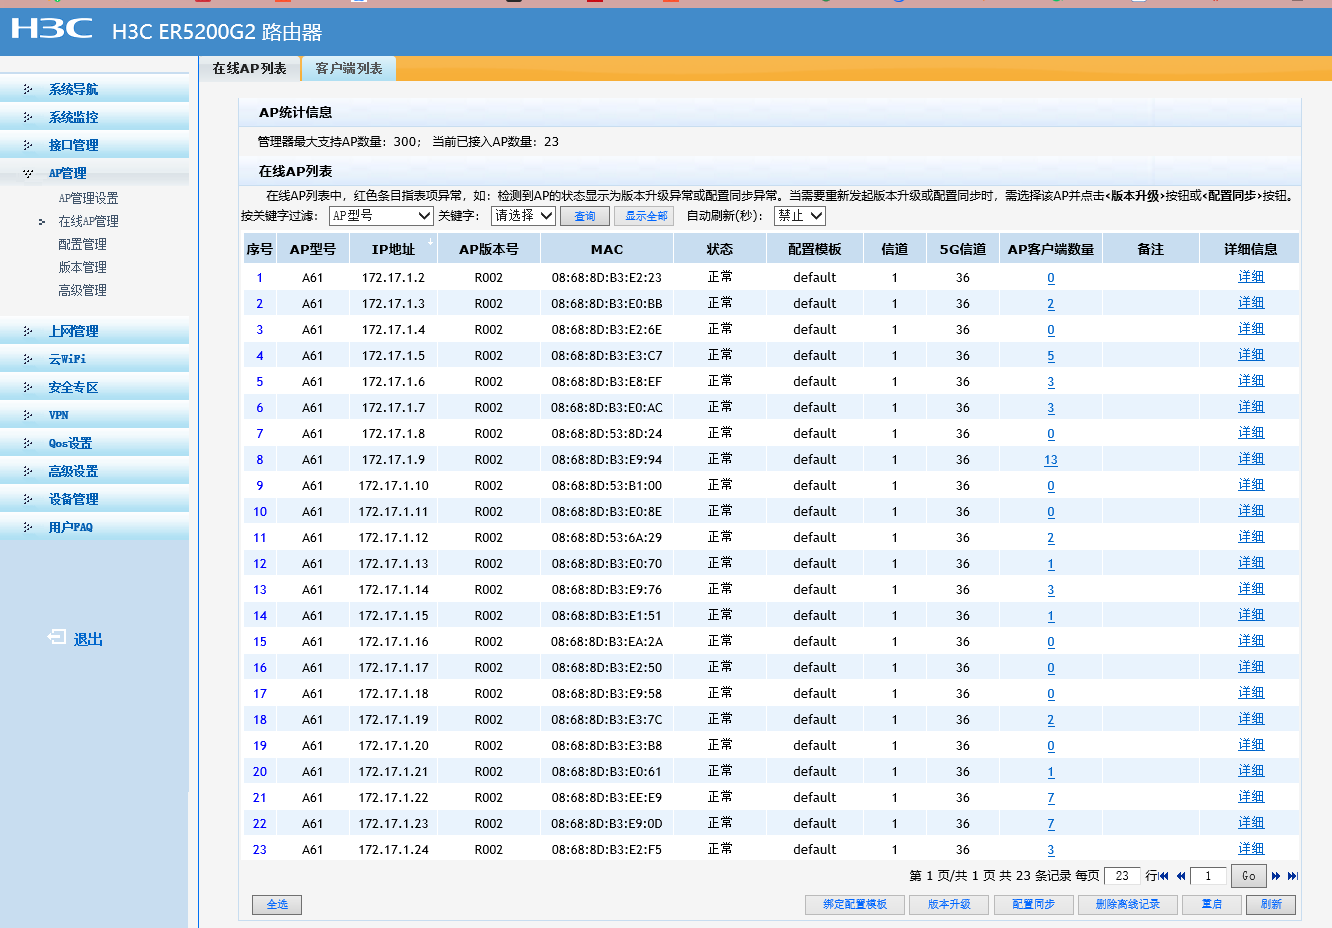
Task: Click the previous page arrow icon
Action: [1181, 876]
